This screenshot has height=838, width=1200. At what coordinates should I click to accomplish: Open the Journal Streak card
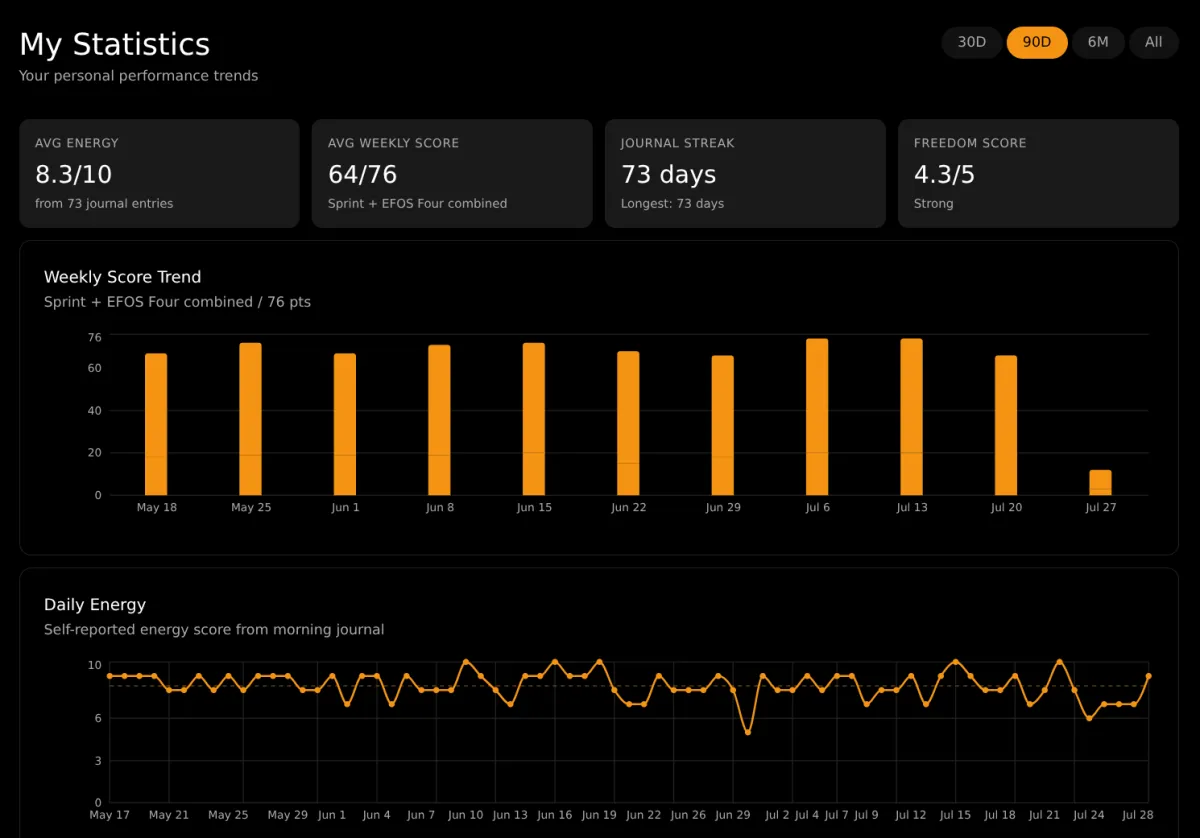[745, 174]
